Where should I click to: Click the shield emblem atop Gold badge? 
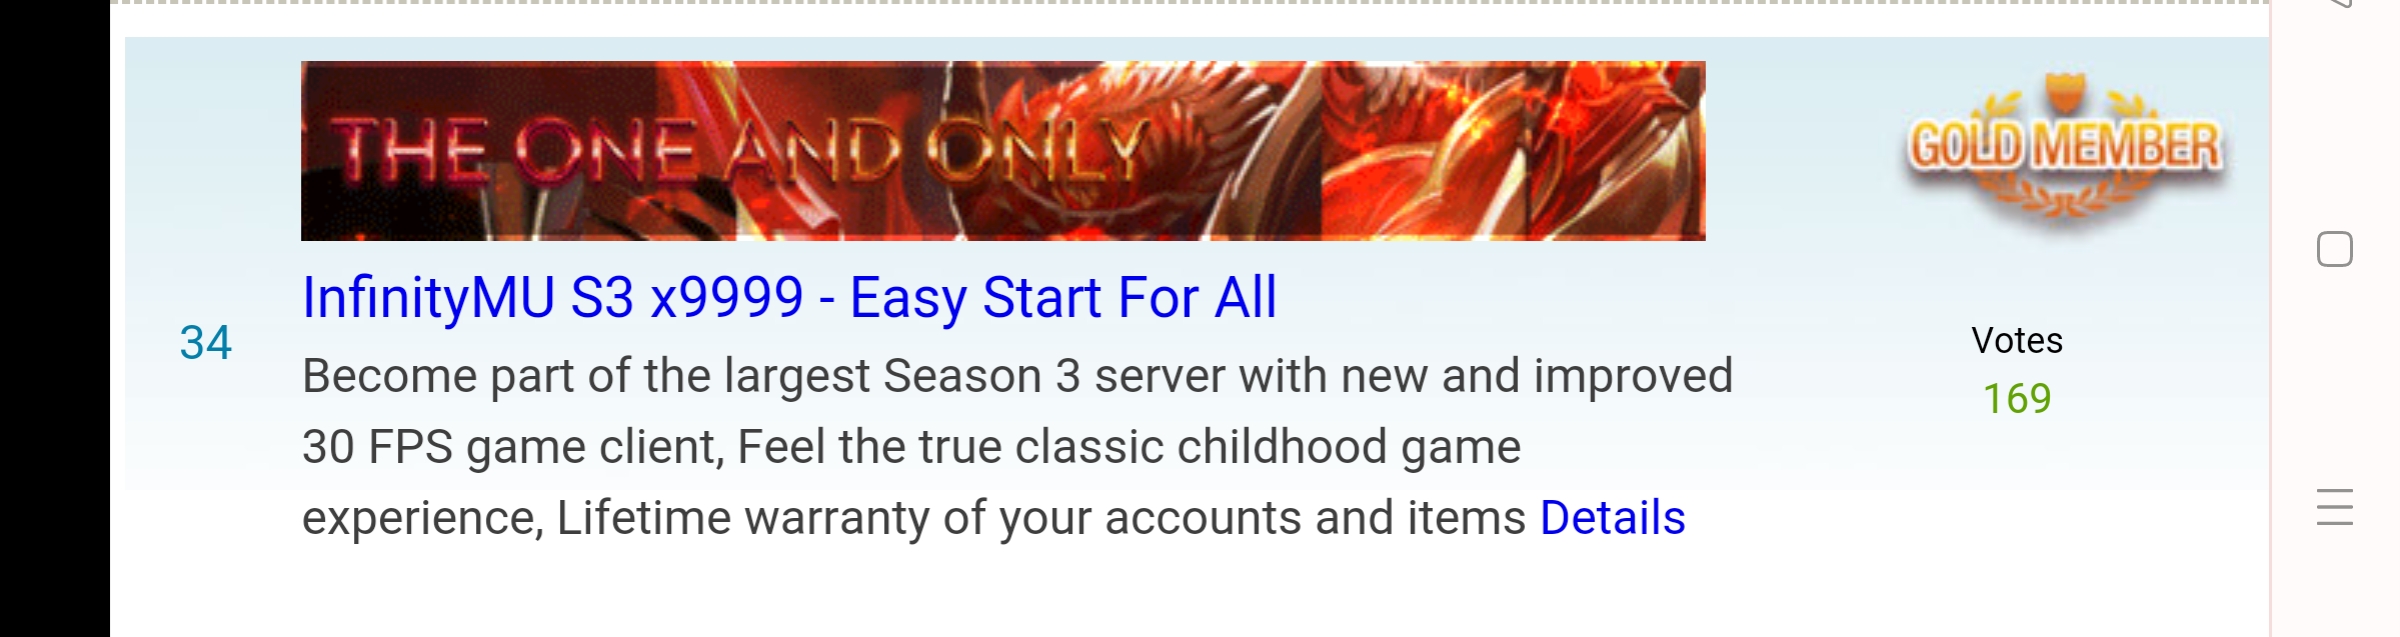2064,94
